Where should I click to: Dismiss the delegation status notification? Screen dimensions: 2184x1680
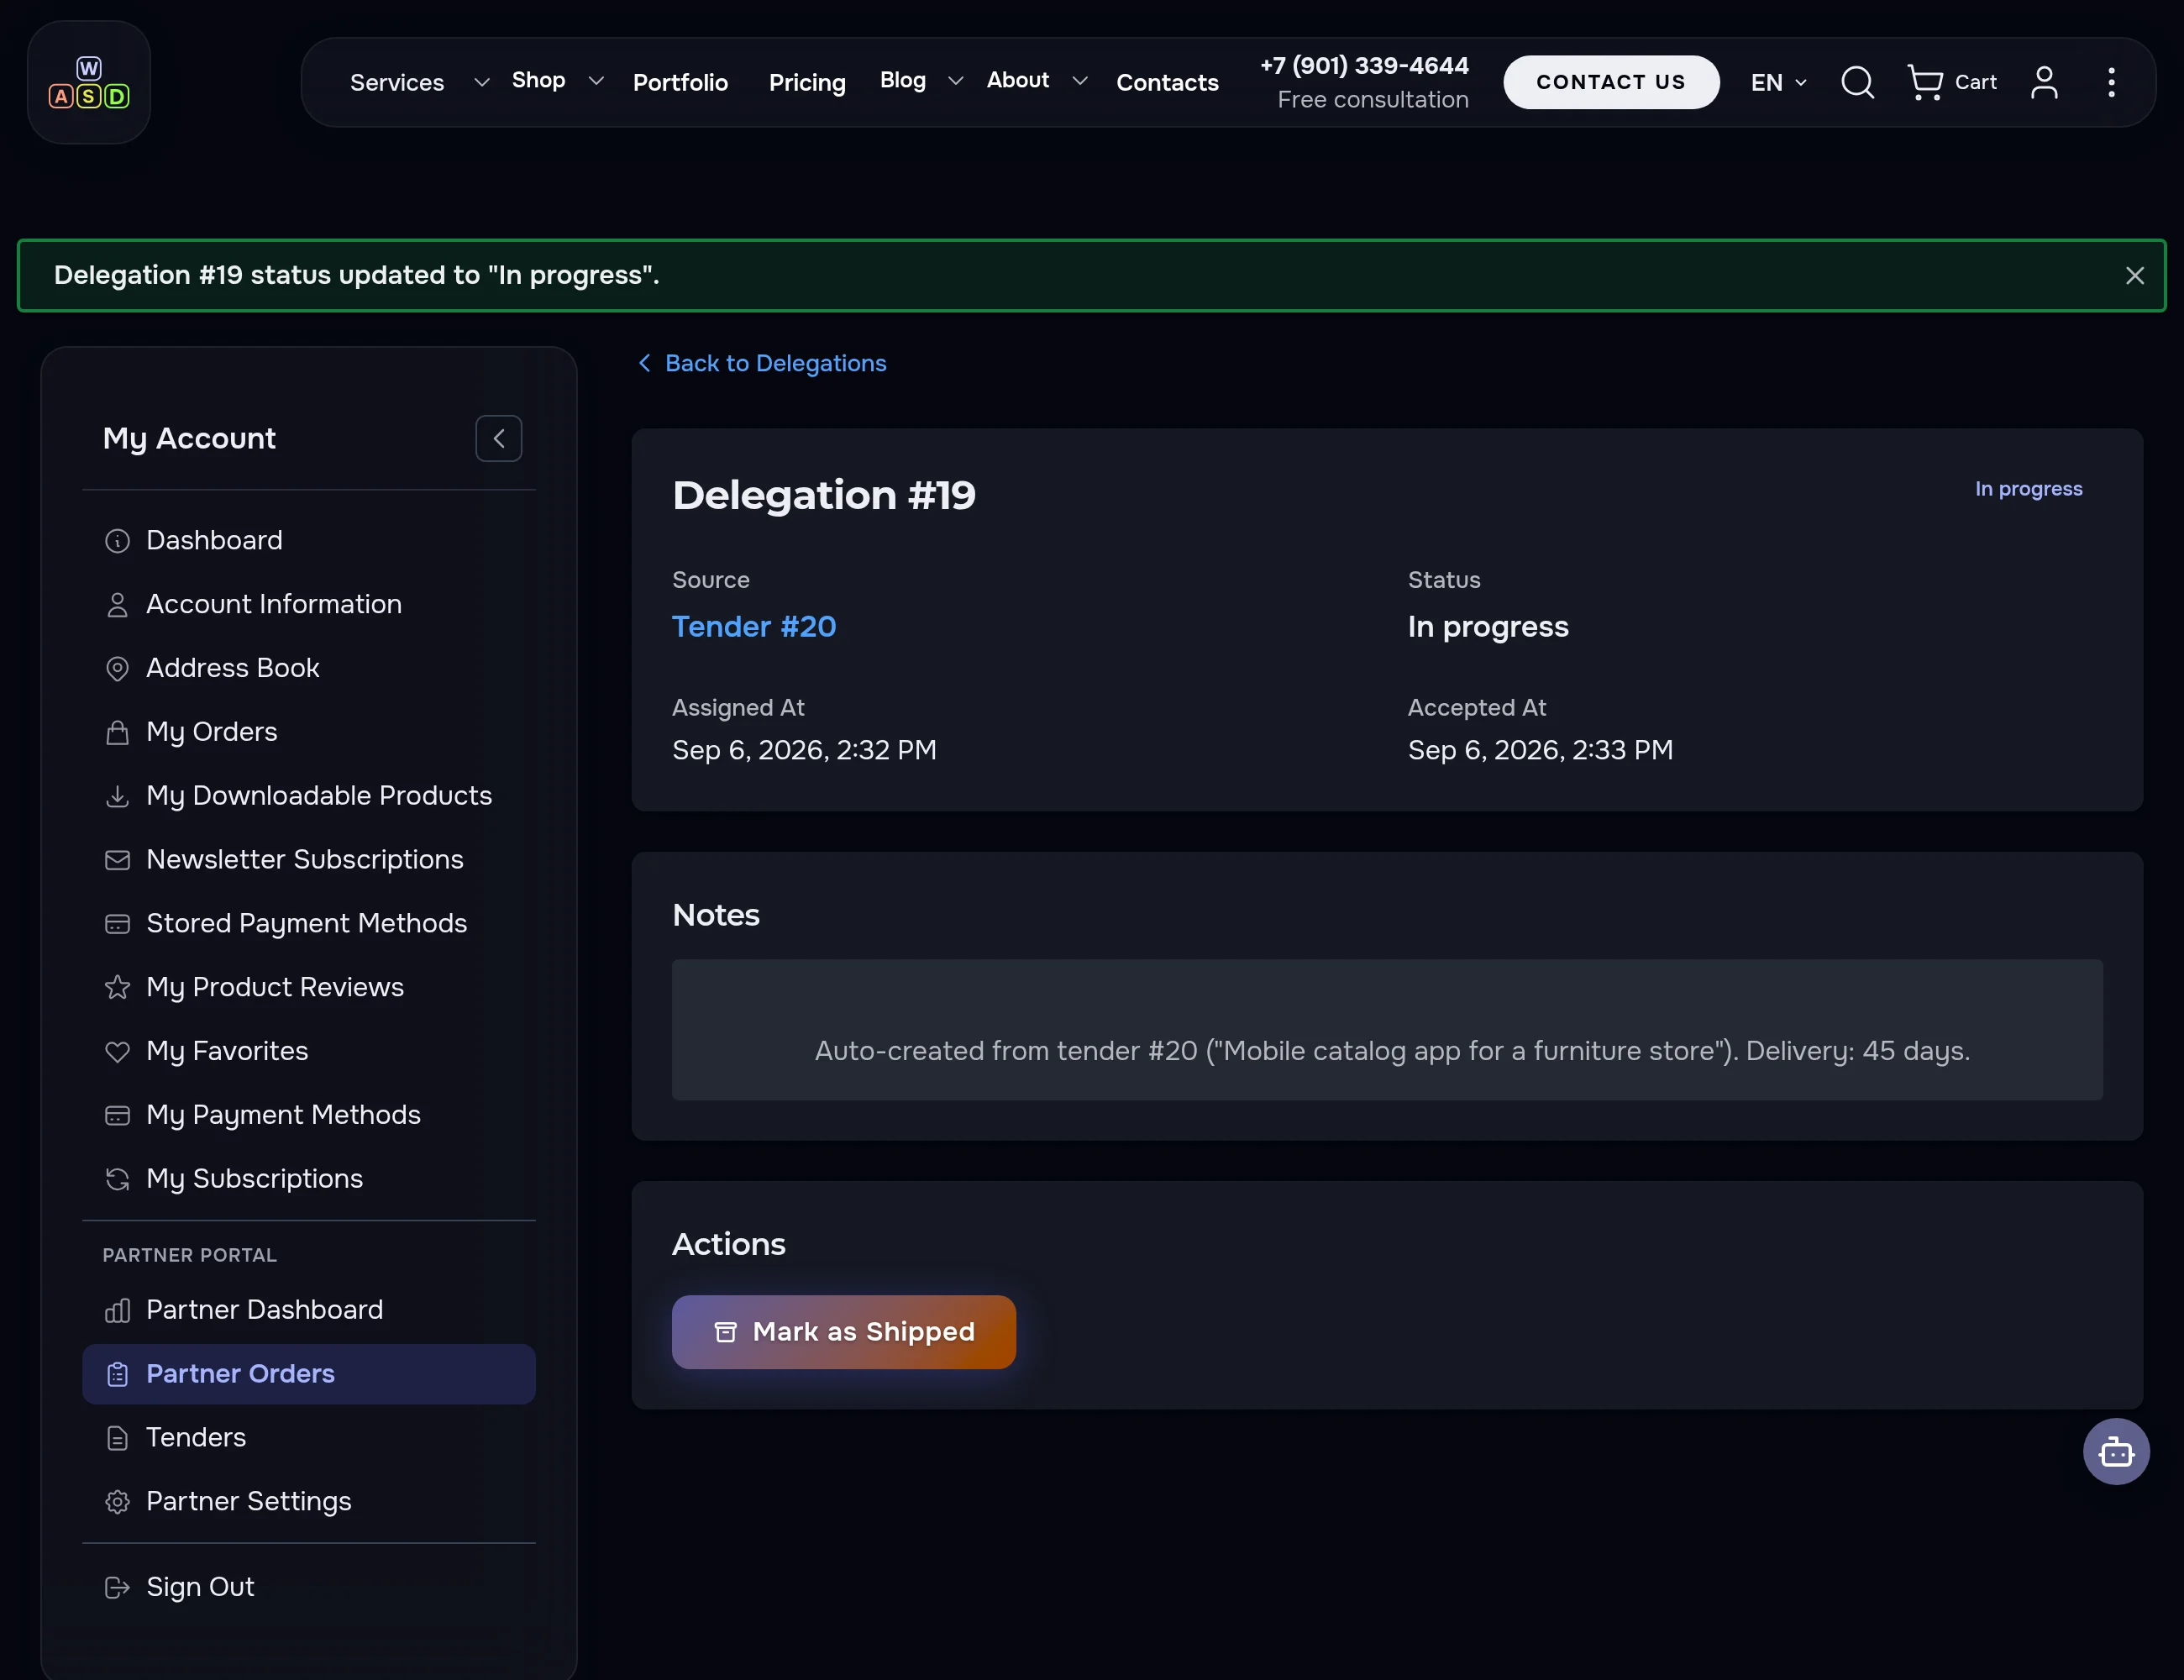pos(2134,275)
